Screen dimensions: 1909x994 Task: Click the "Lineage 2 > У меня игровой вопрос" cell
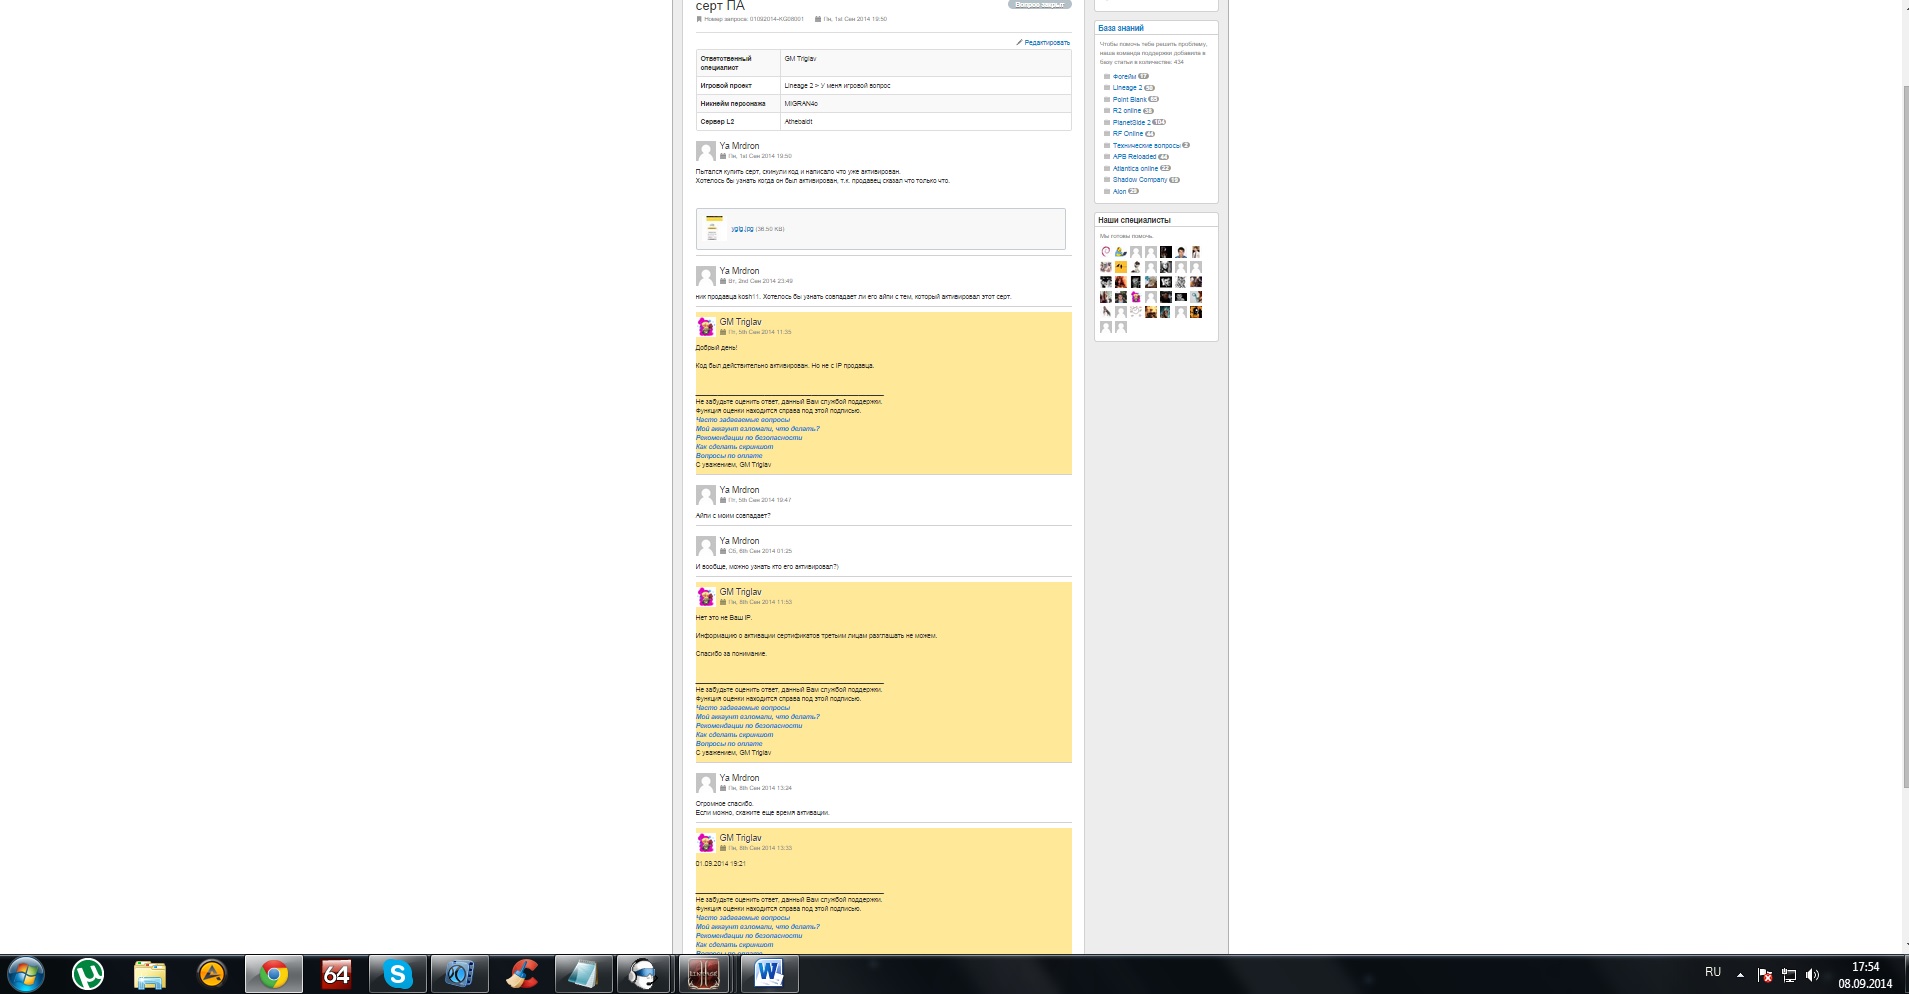[925, 86]
